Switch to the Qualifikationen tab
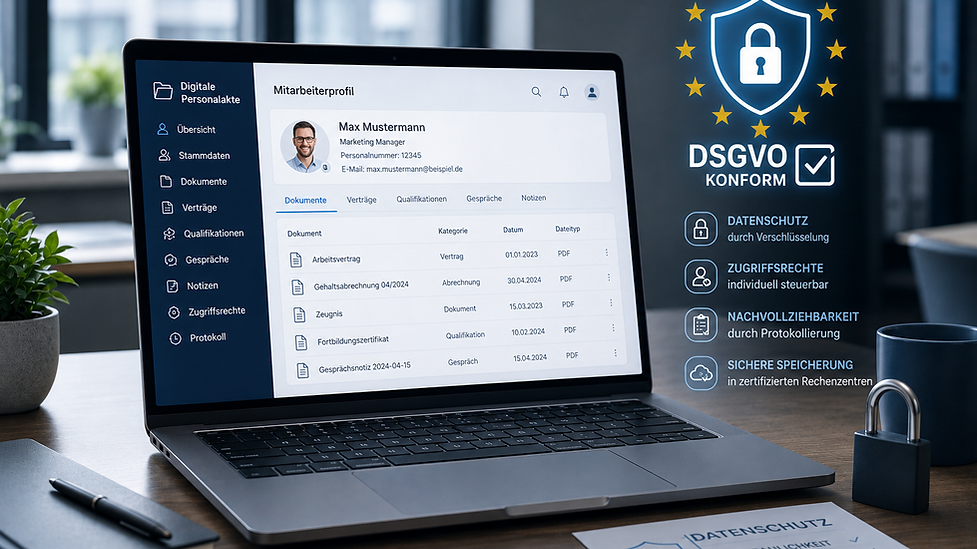 point(421,199)
